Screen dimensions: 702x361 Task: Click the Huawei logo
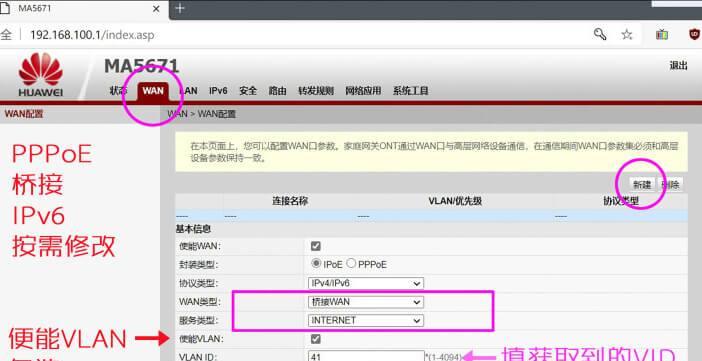pyautogui.click(x=41, y=74)
